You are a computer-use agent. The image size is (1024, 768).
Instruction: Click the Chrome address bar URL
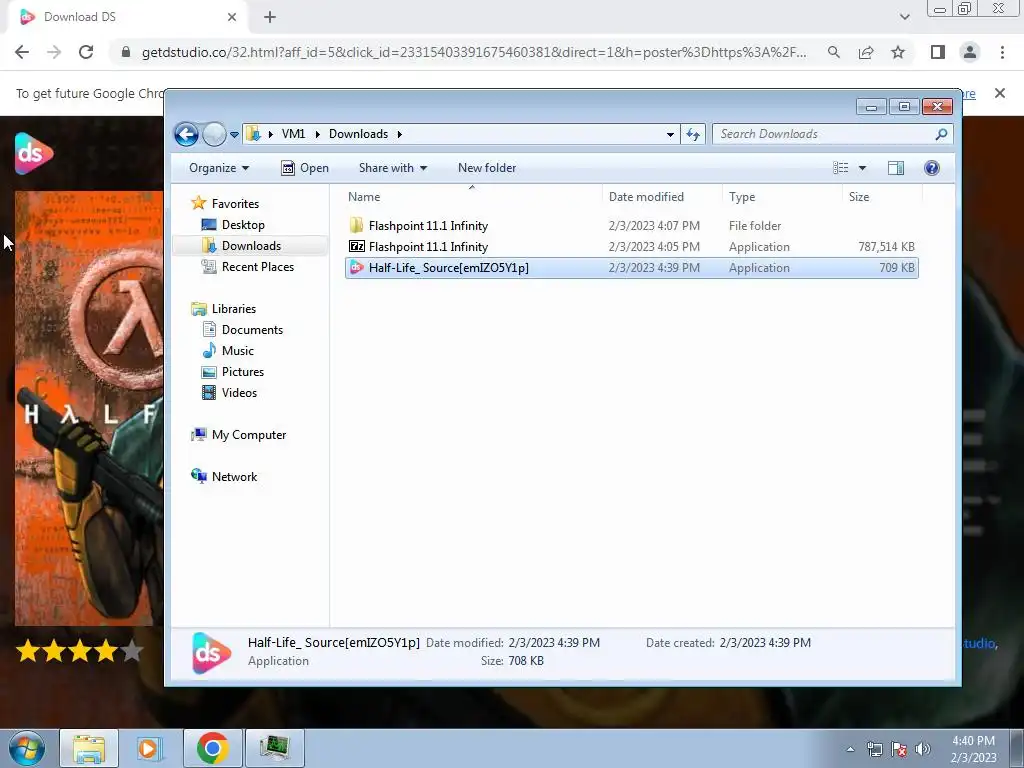[x=473, y=52]
